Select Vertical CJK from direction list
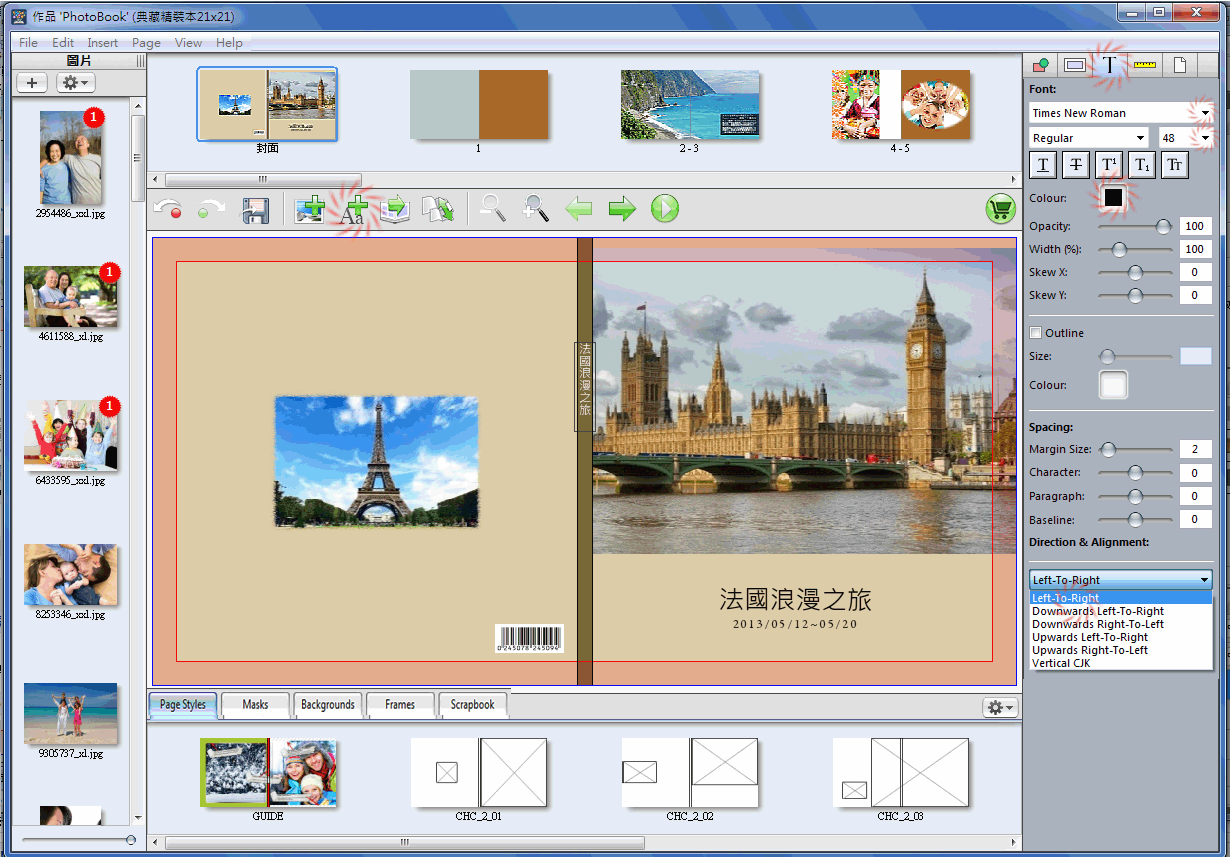Image resolution: width=1230 pixels, height=857 pixels. click(x=1061, y=663)
